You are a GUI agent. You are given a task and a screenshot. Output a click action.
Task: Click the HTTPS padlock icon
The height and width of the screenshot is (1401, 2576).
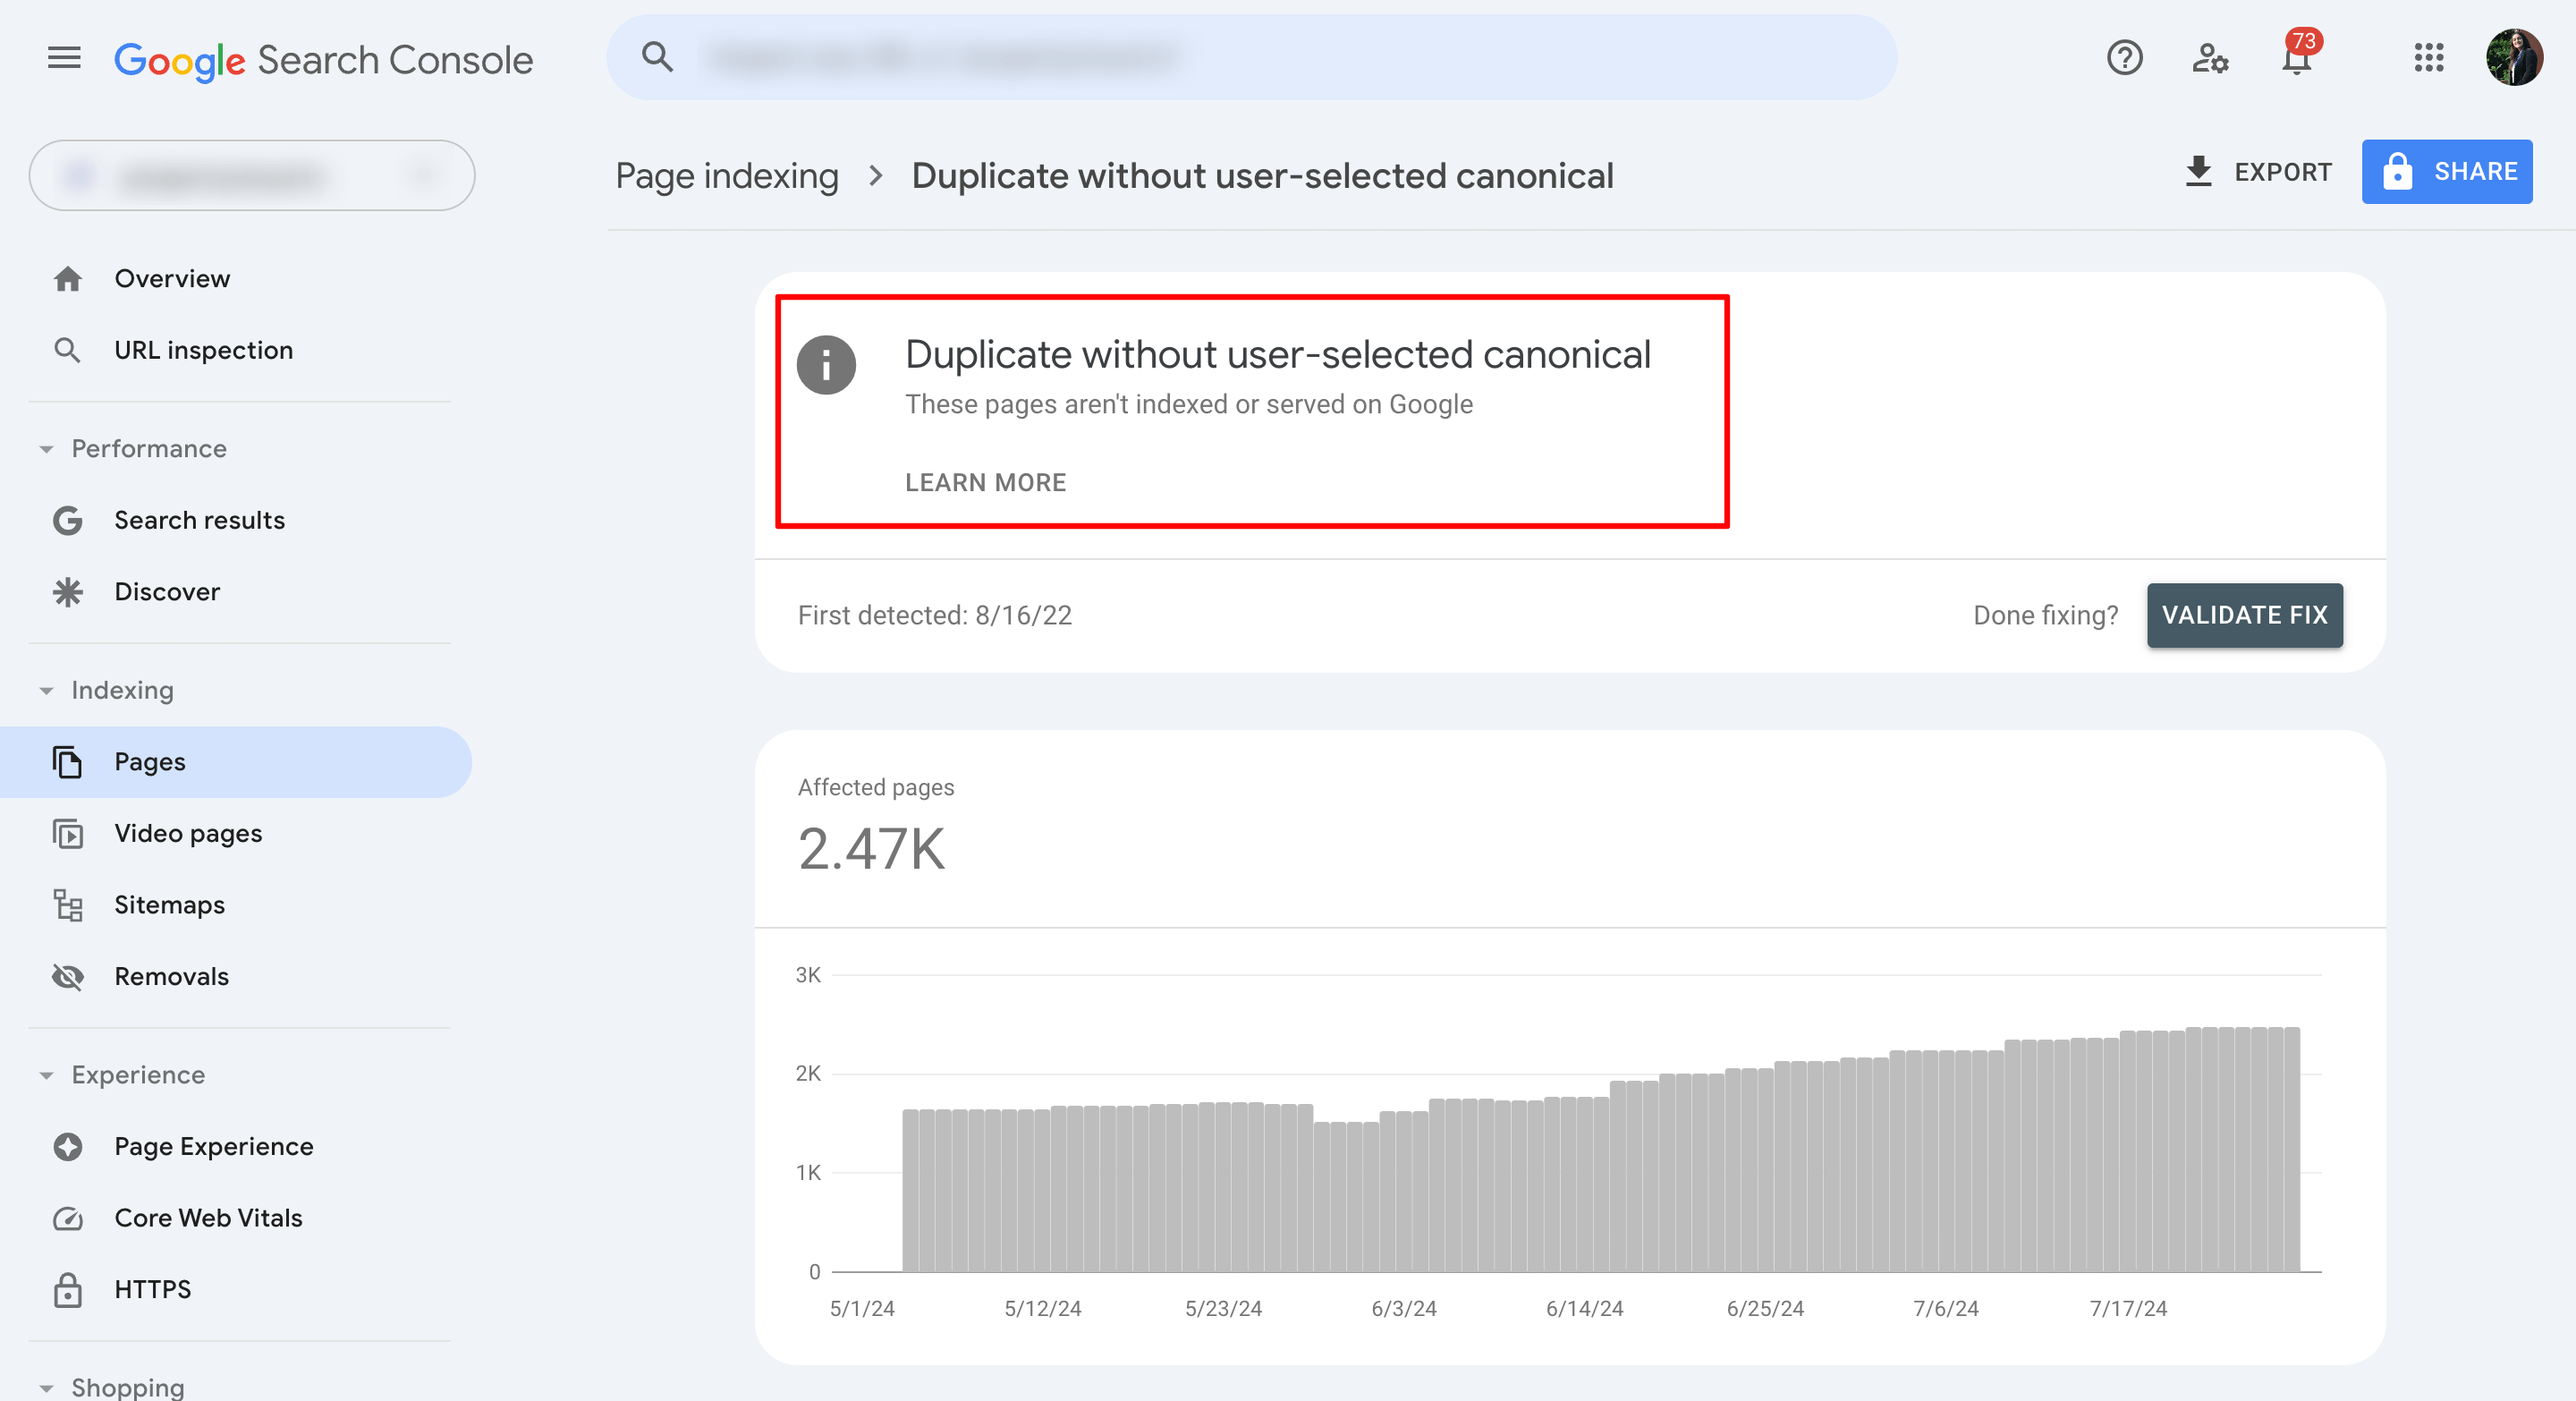pos(67,1290)
